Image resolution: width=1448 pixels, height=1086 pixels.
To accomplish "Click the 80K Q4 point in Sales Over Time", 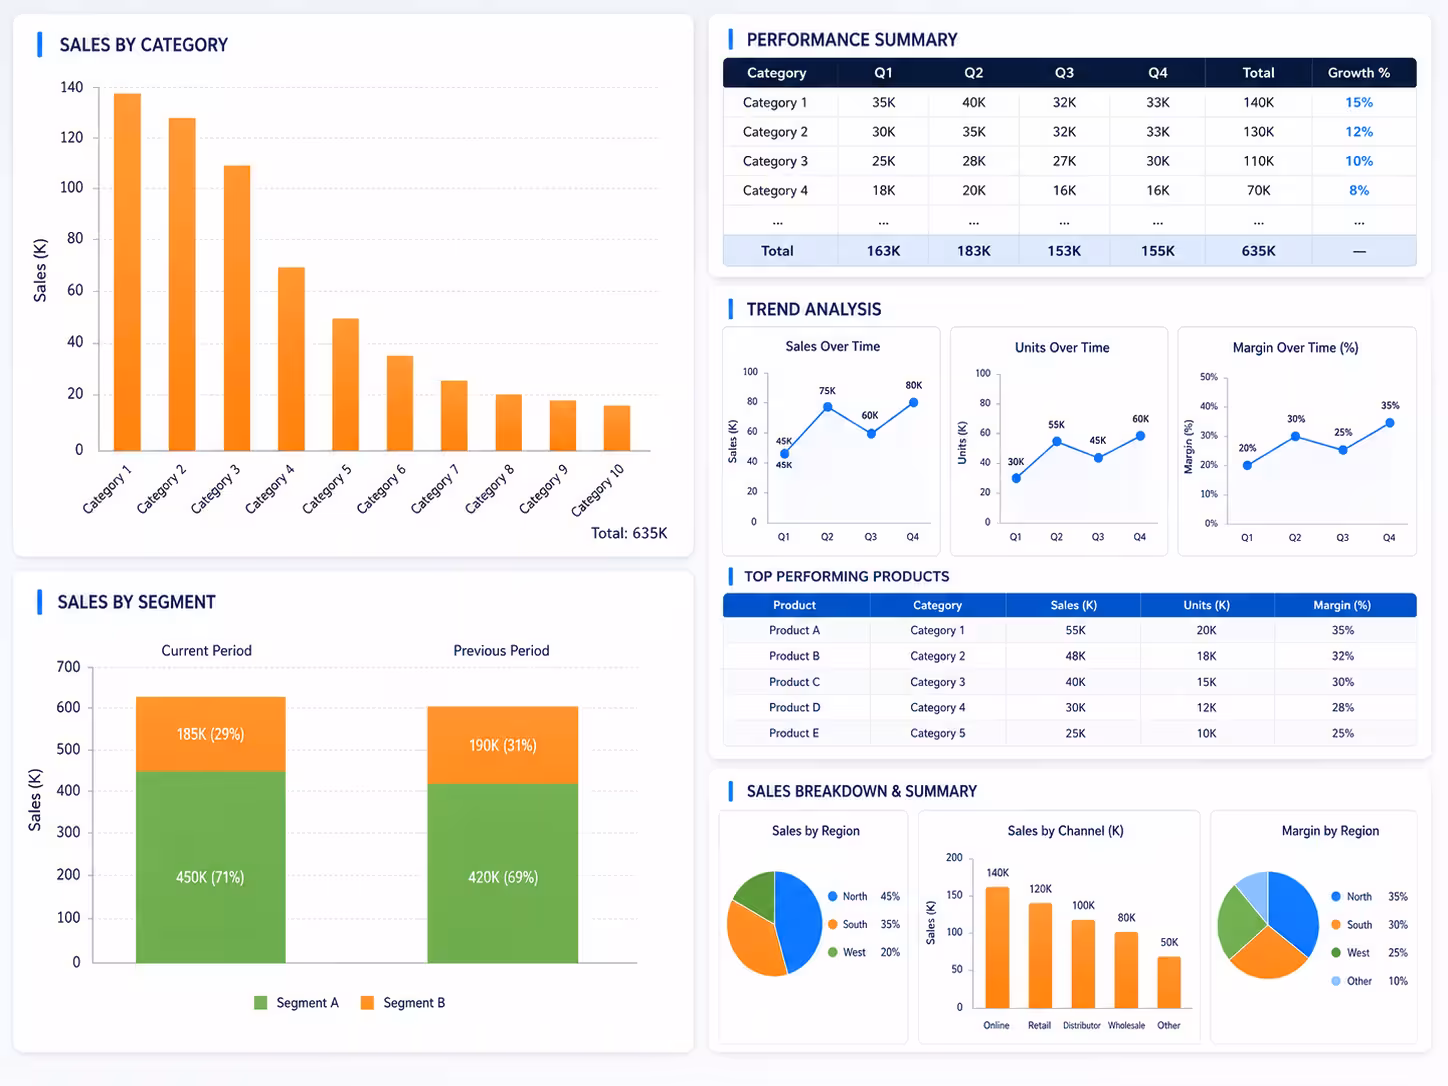I will coord(913,403).
